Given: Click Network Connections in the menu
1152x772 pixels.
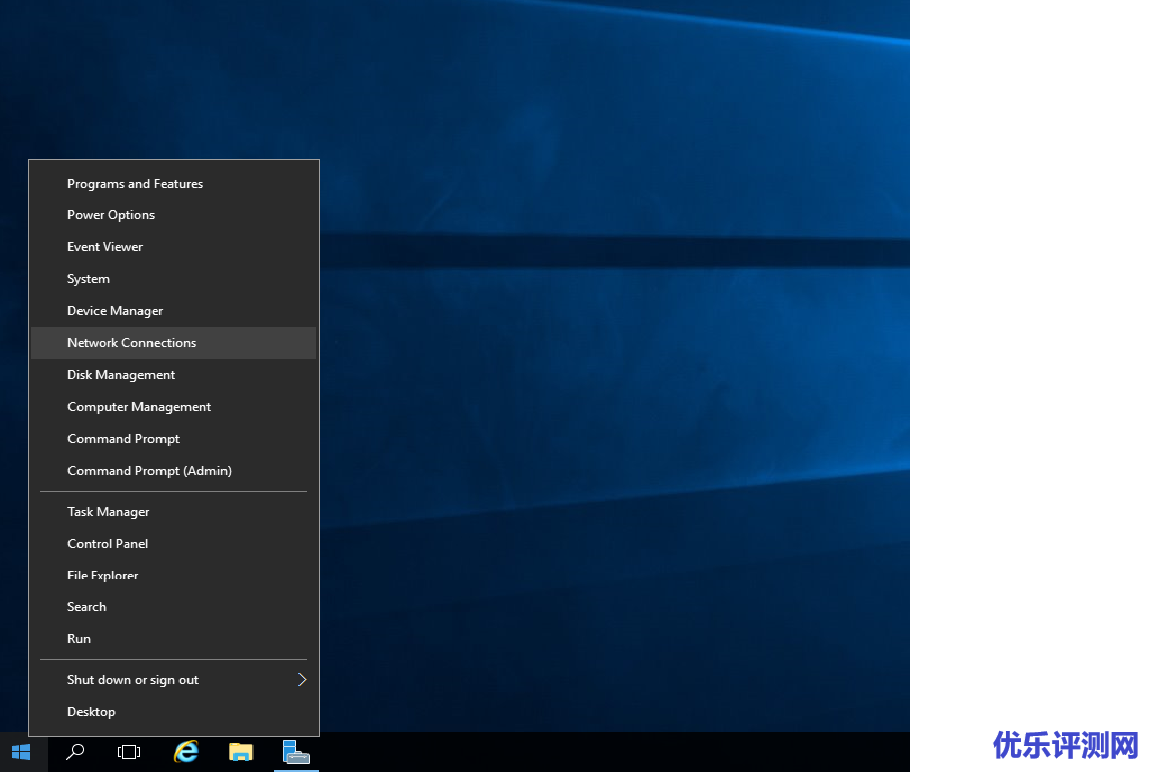Looking at the screenshot, I should click(131, 343).
